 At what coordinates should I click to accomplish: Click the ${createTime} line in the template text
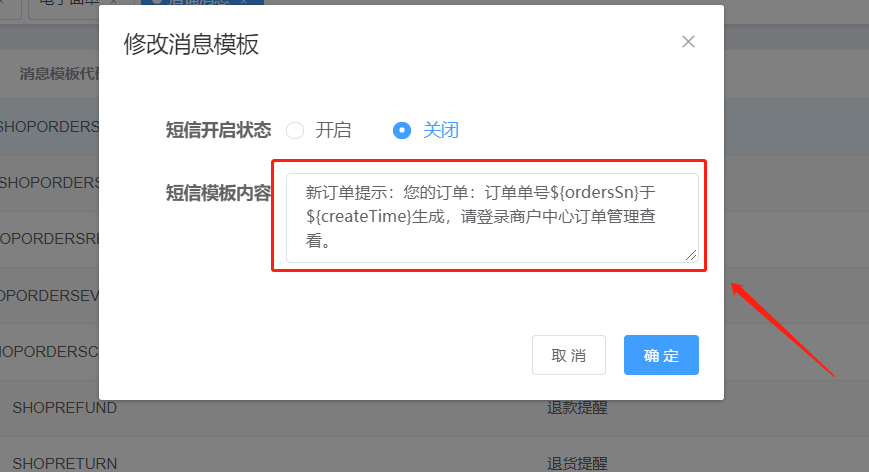[480, 217]
